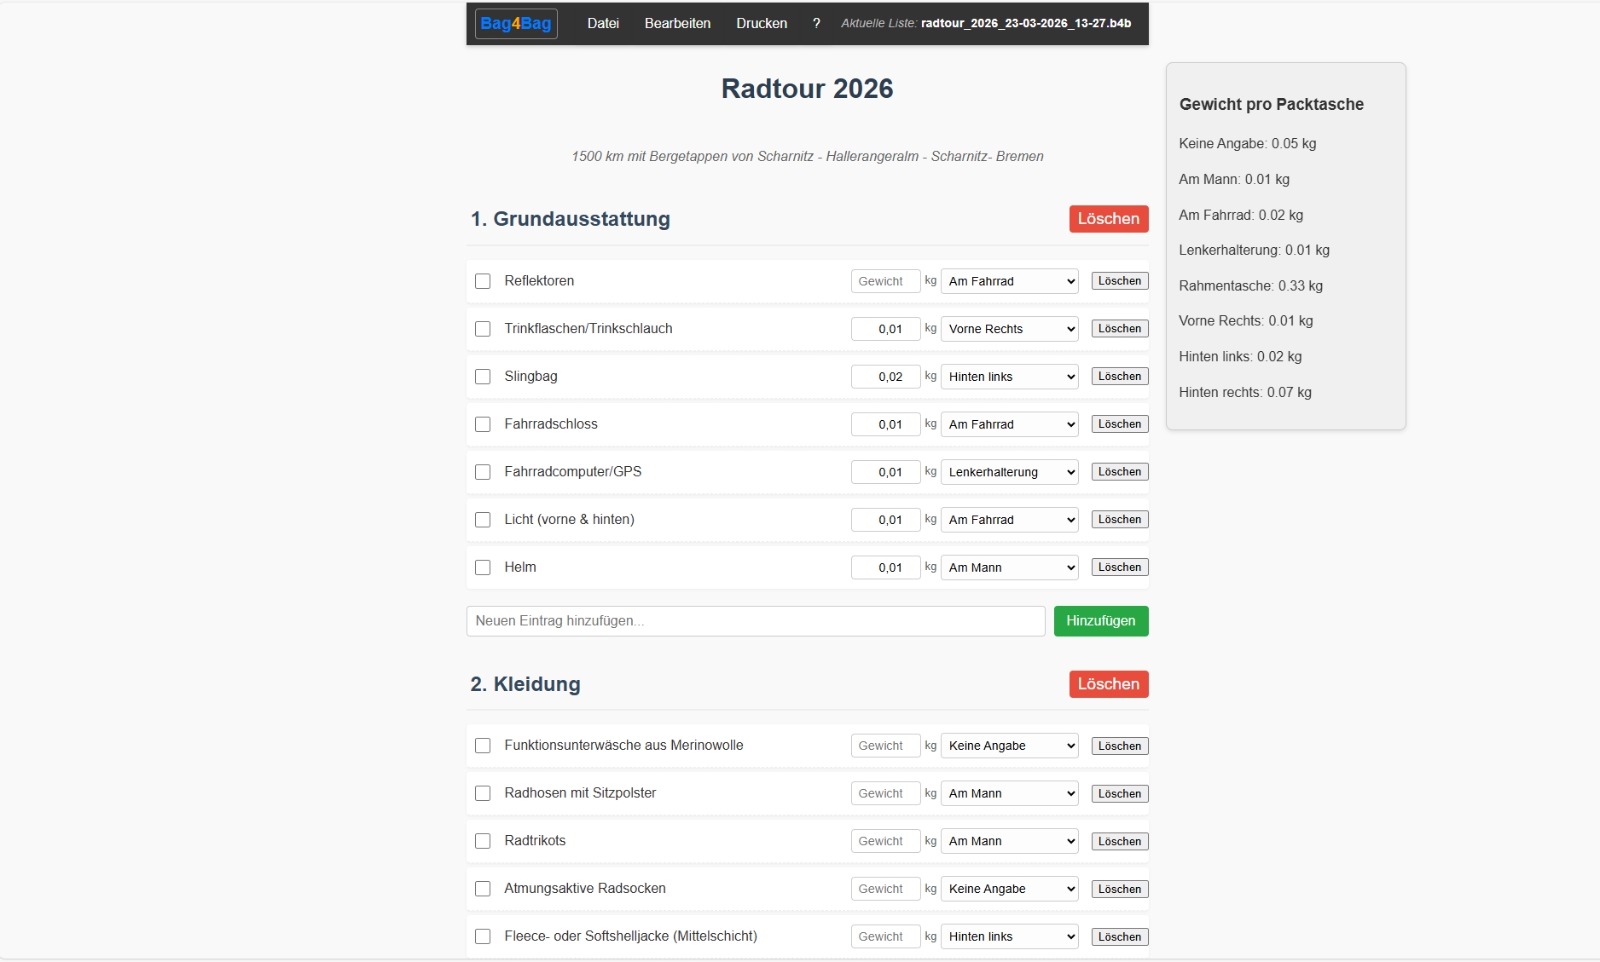Edit the Slingbag weight value field

pos(885,377)
